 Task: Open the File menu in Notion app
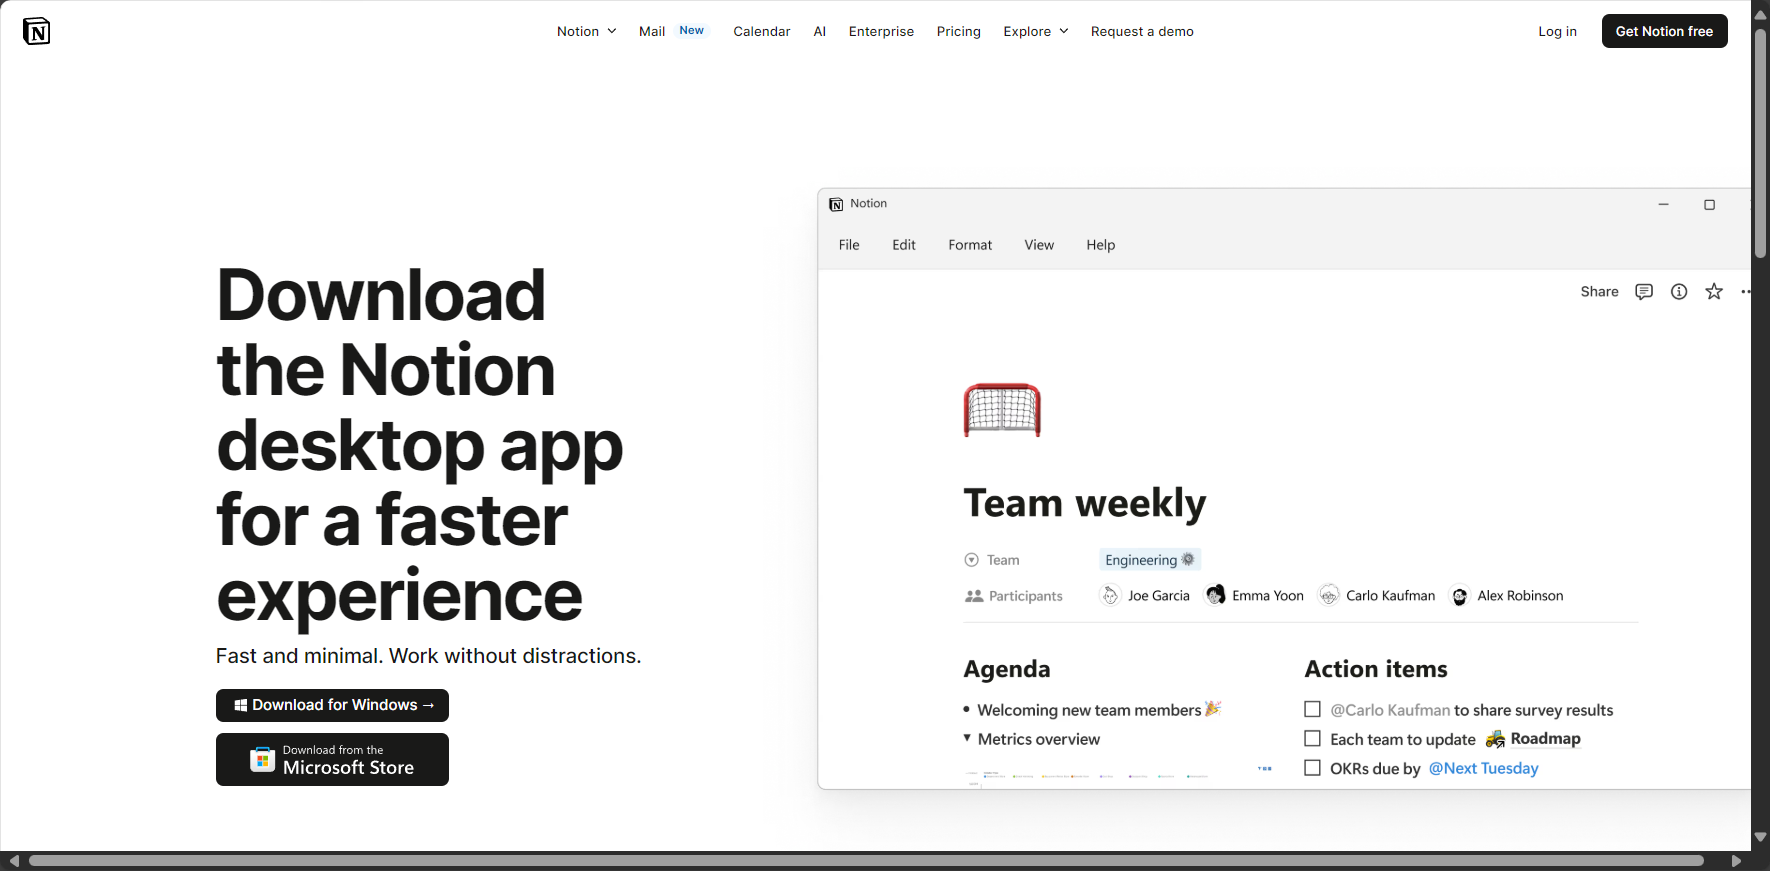(x=849, y=245)
